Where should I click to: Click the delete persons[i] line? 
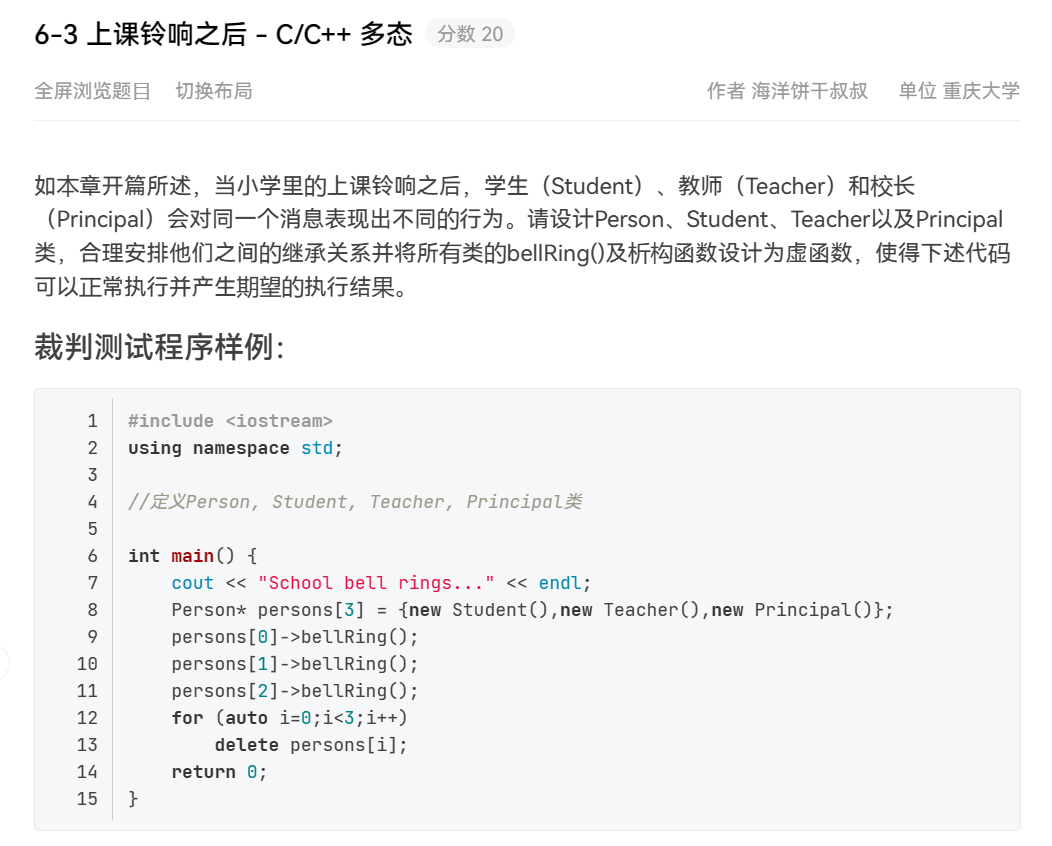(x=311, y=745)
